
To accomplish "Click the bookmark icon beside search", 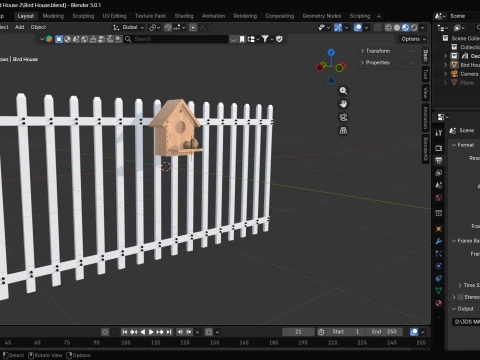I will click(x=242, y=39).
